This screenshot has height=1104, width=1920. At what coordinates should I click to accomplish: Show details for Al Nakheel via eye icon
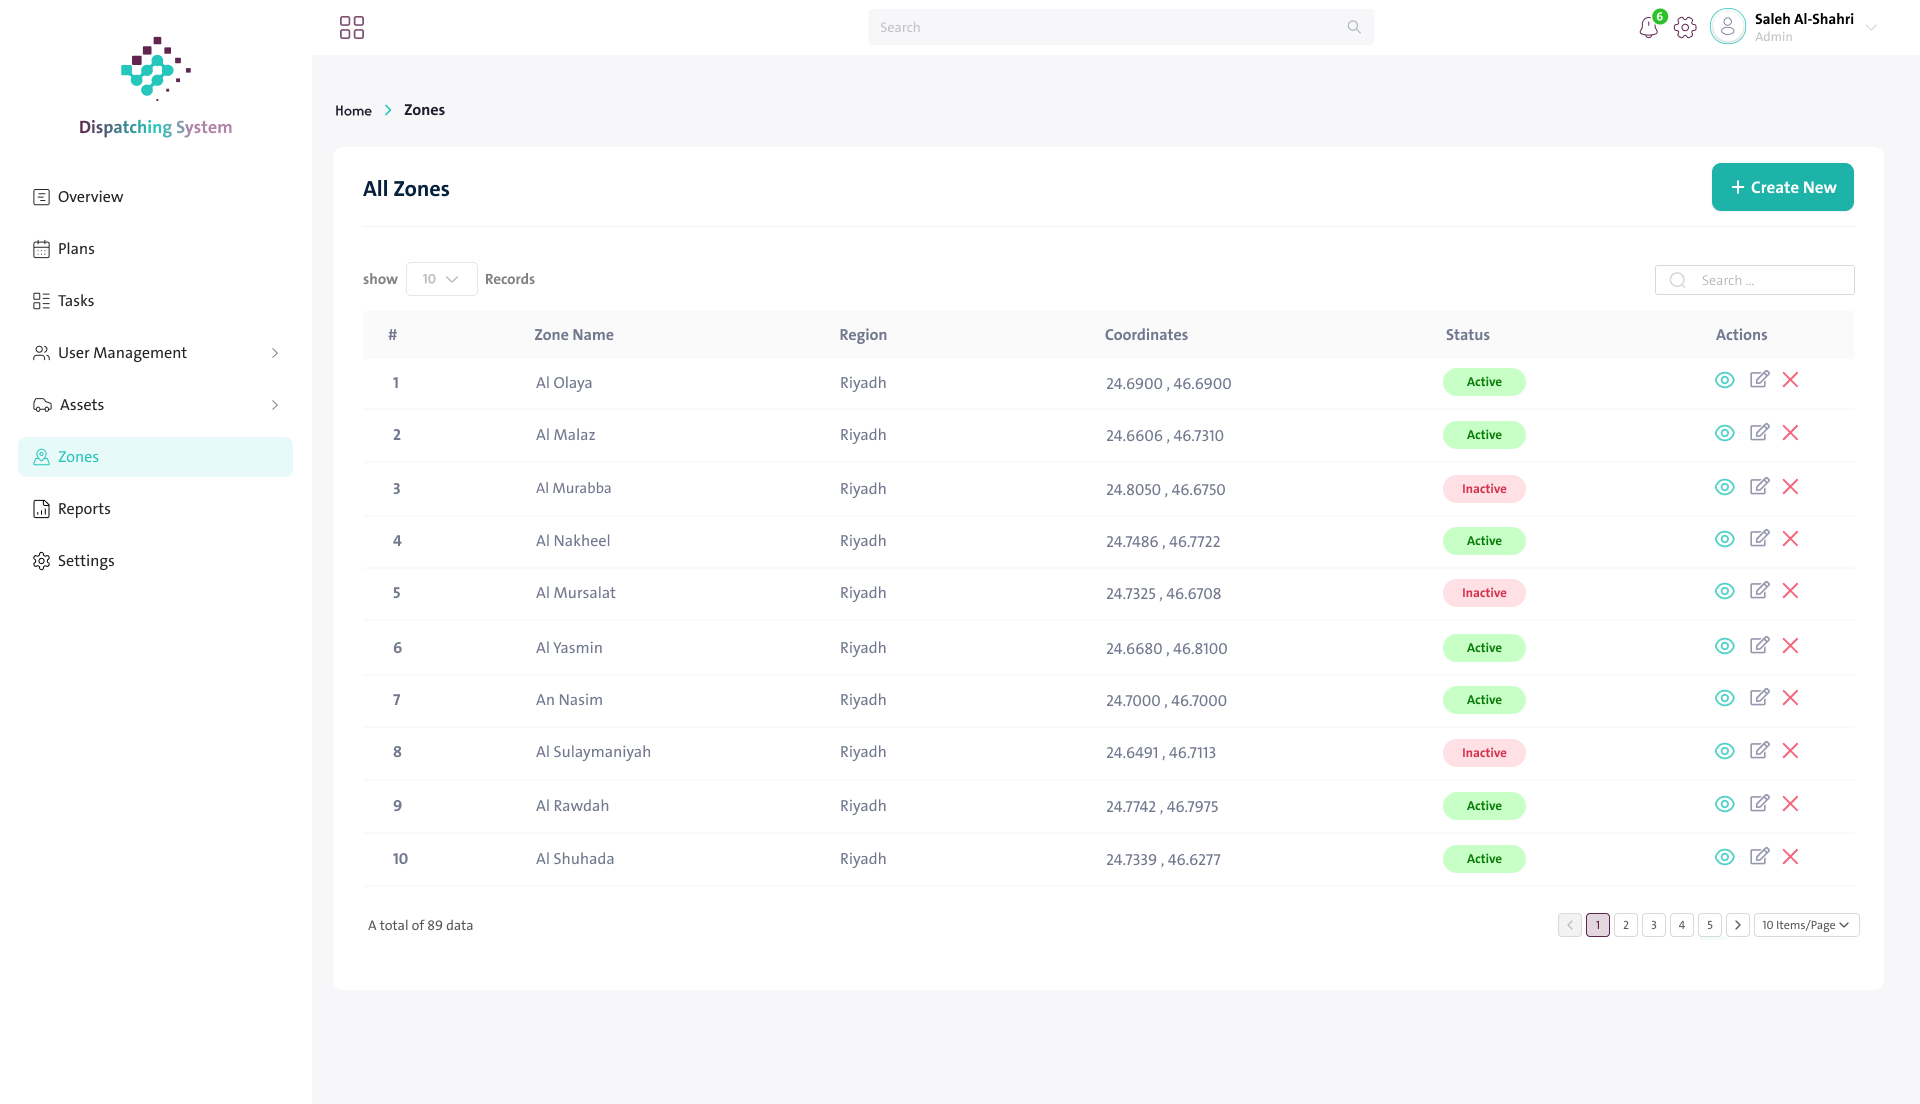tap(1724, 539)
